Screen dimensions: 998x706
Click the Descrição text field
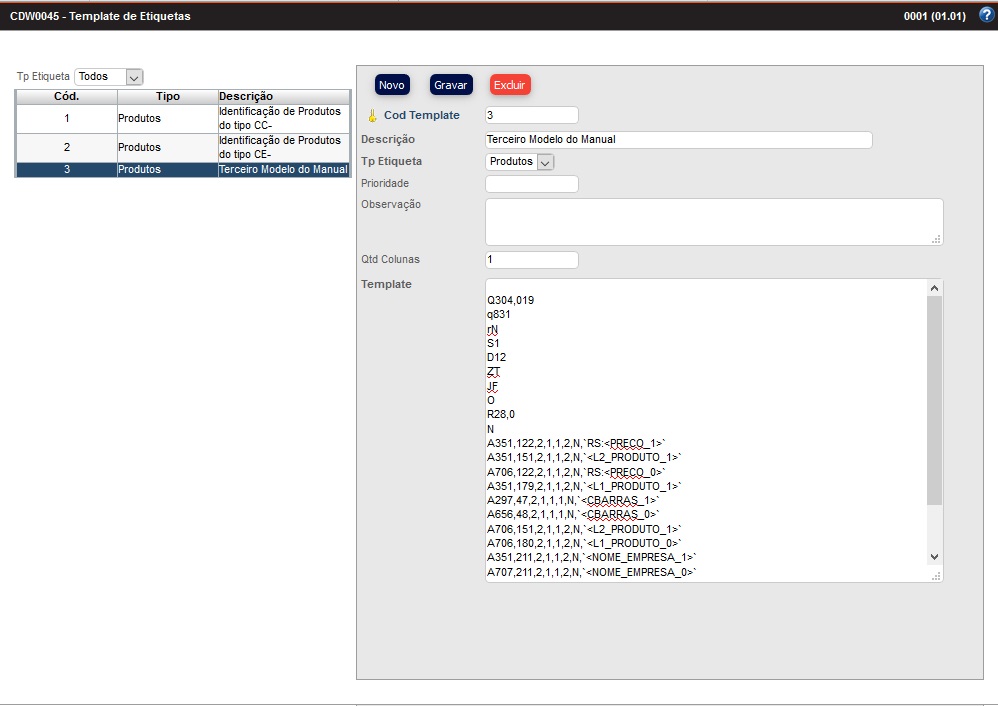coord(678,140)
